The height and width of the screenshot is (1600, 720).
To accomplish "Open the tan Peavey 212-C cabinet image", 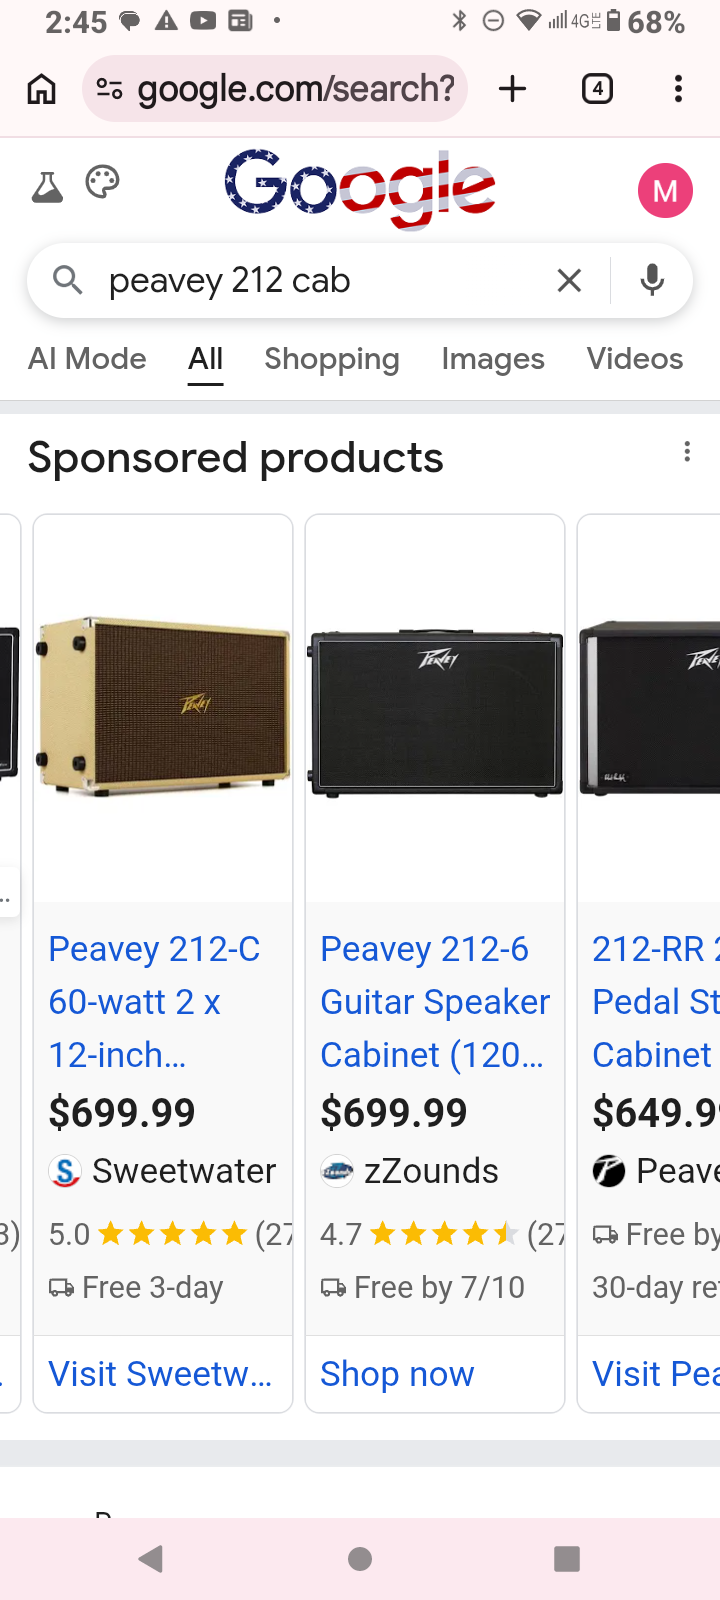I will (x=163, y=706).
